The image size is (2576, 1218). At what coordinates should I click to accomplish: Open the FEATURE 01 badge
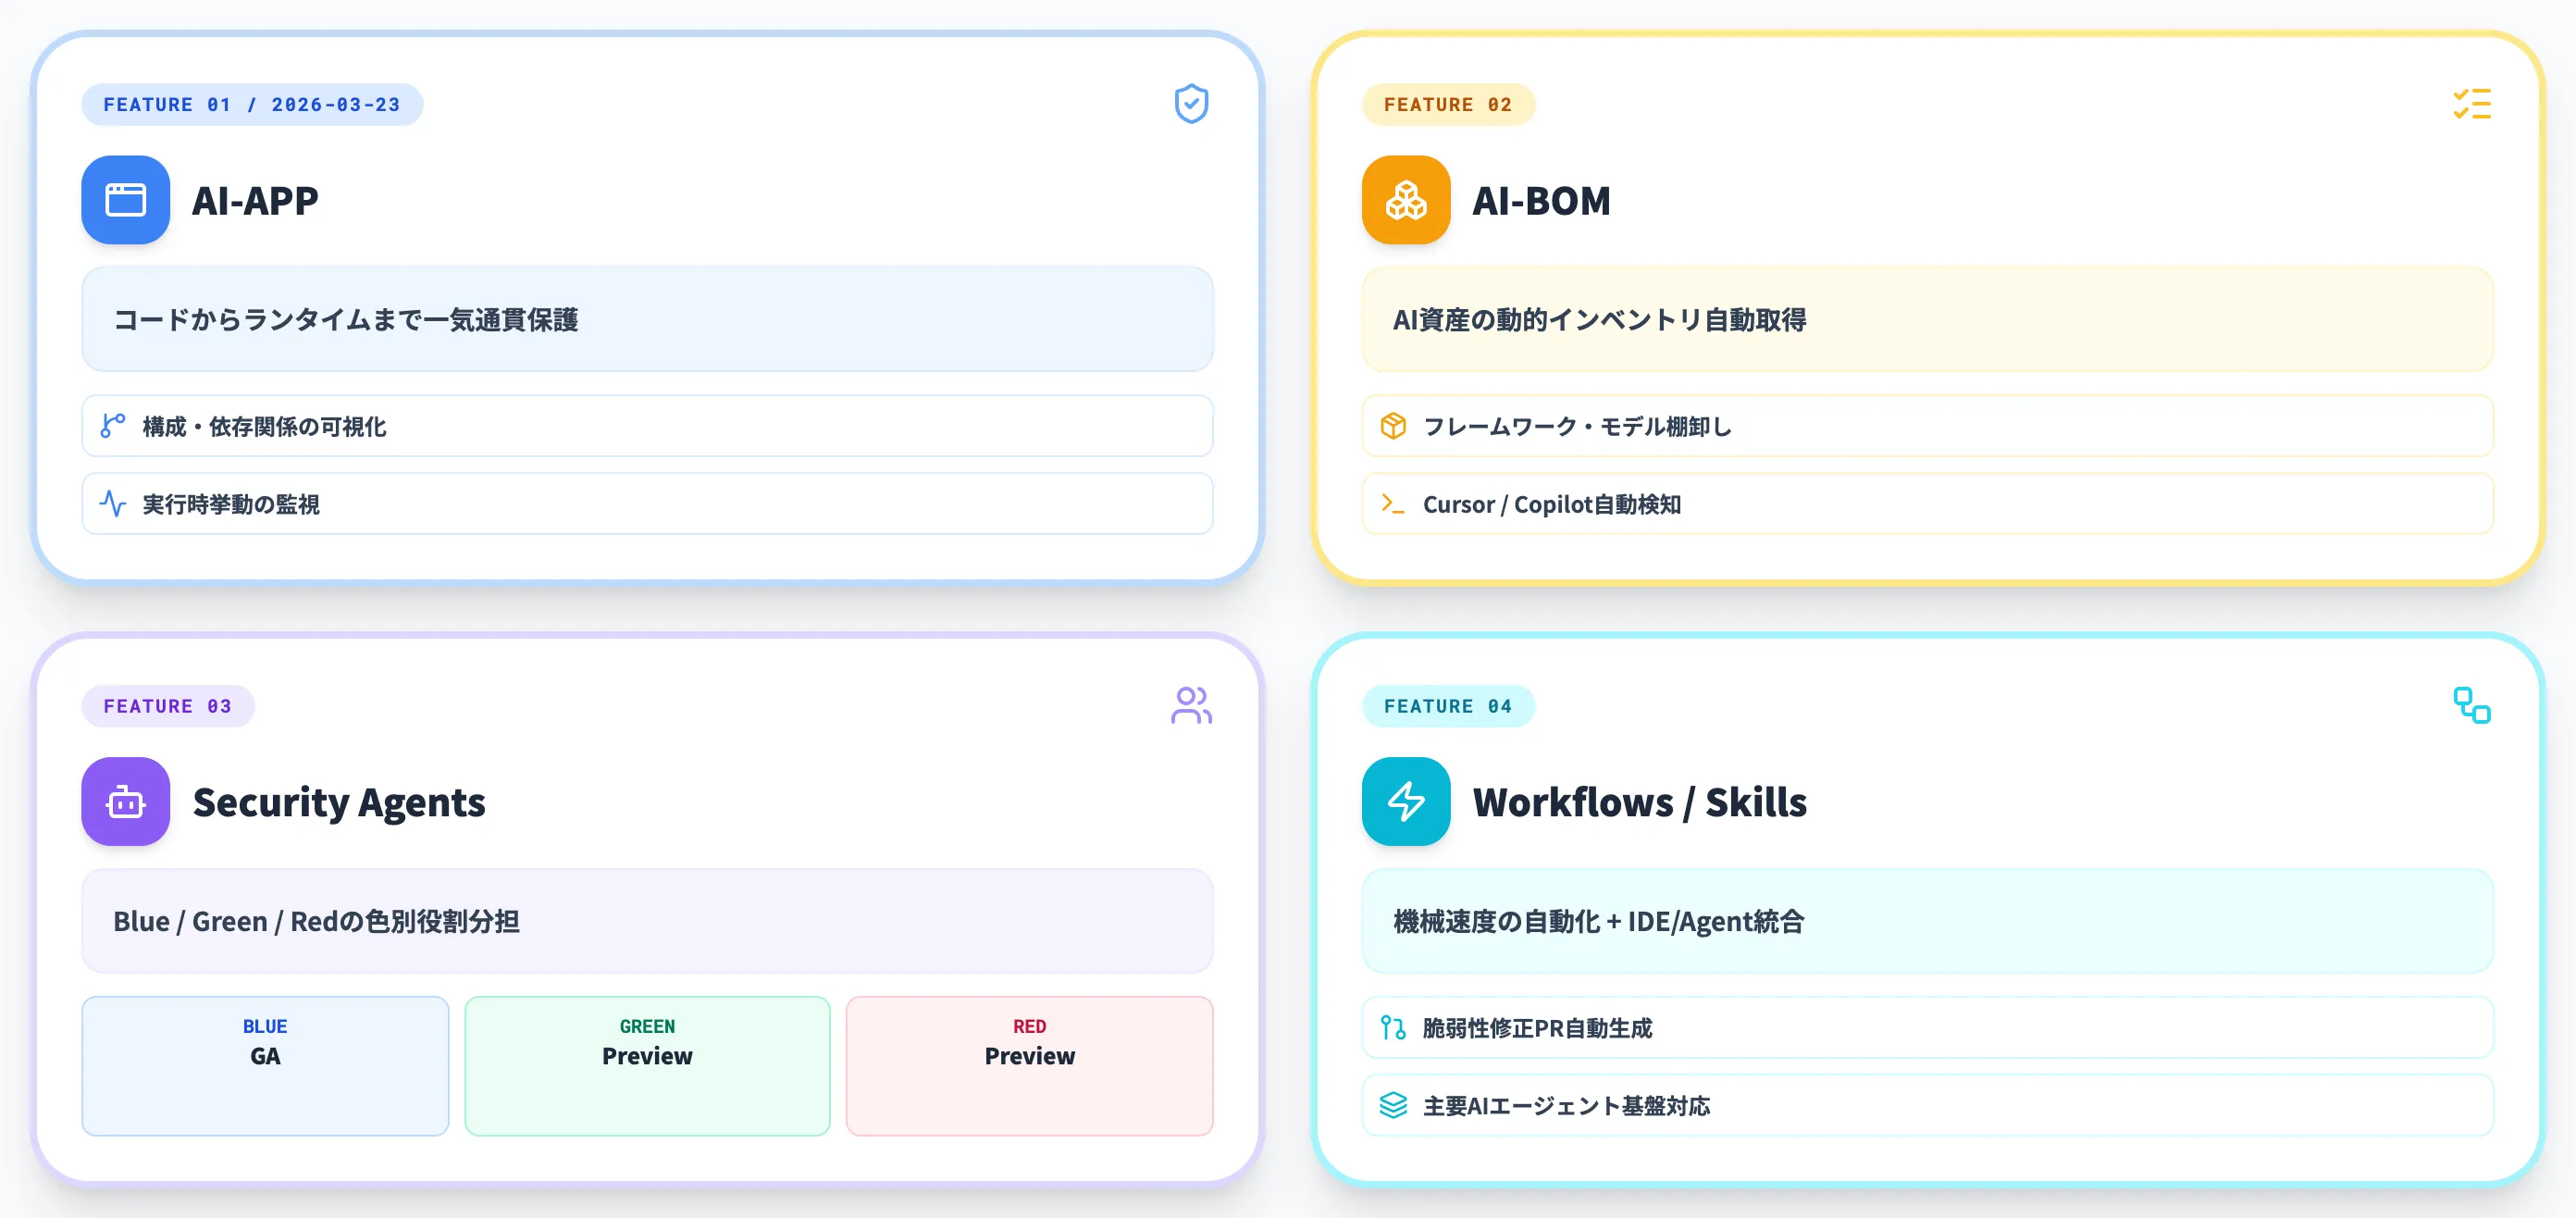point(251,104)
